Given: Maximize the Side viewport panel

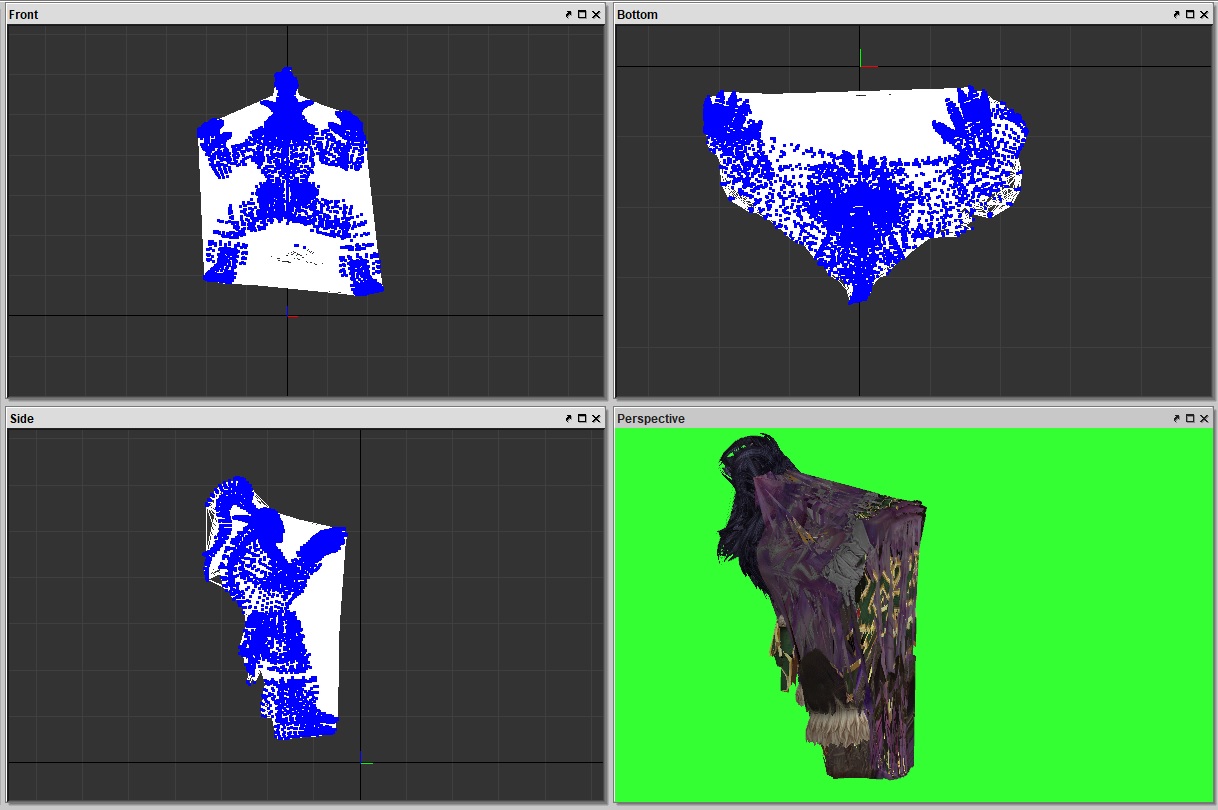Looking at the screenshot, I should point(582,419).
